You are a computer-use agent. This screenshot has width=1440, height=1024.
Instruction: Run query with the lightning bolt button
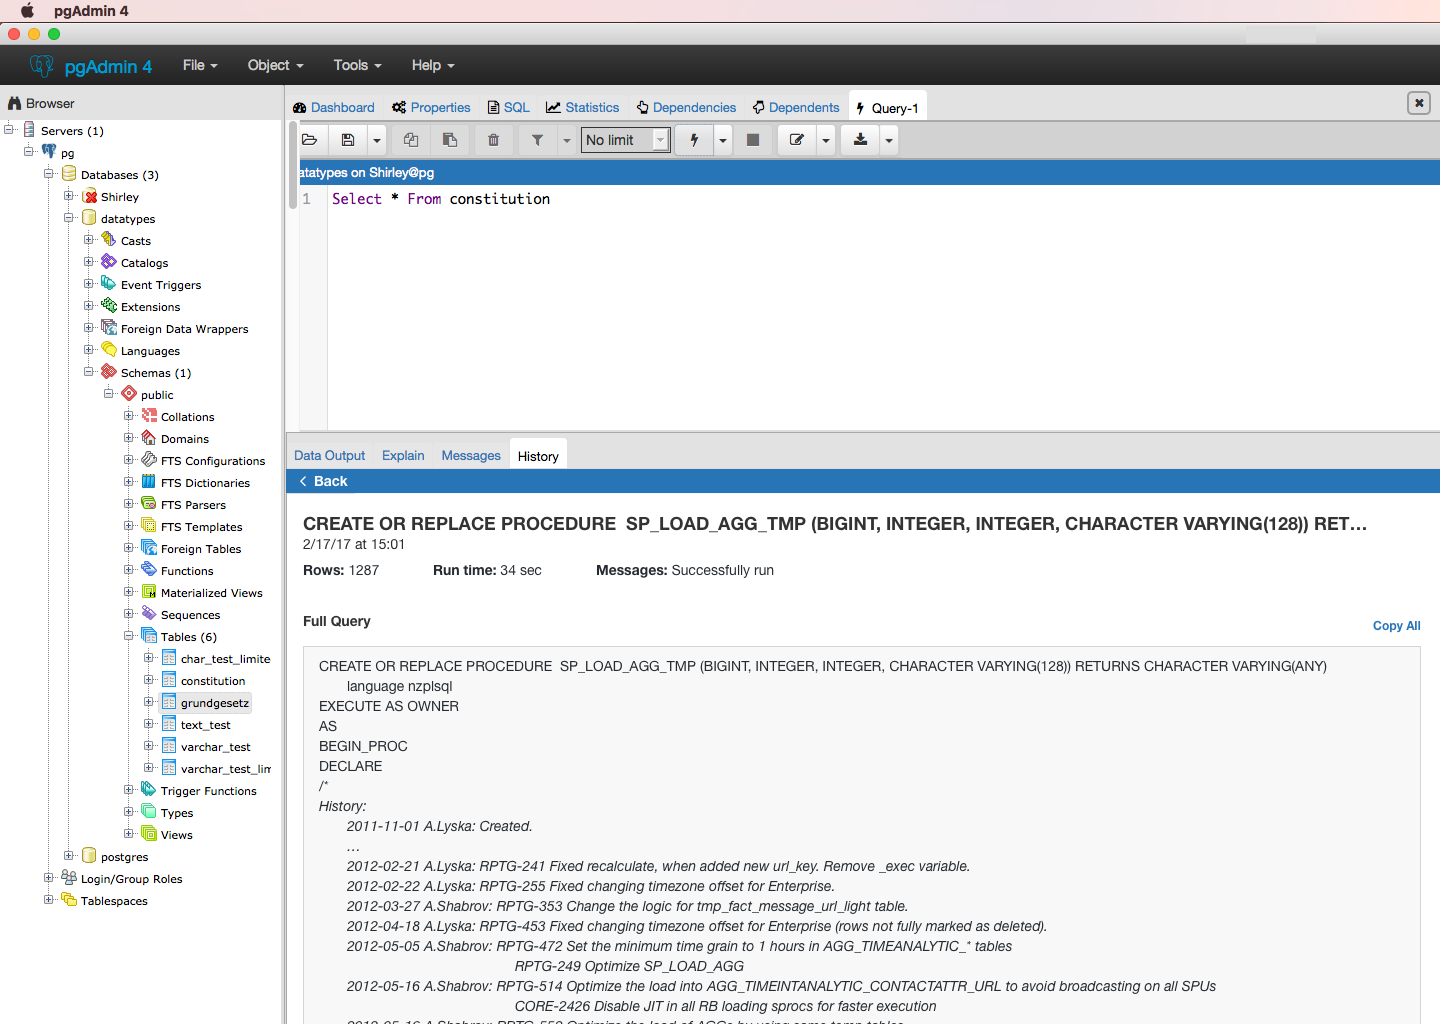[x=694, y=140]
